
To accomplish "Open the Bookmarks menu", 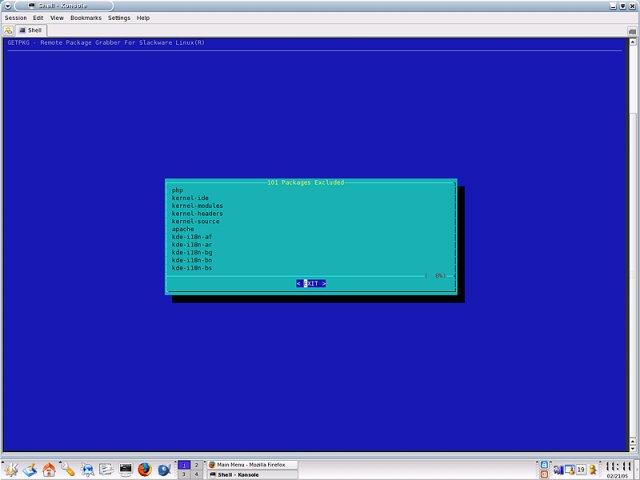I will point(86,18).
